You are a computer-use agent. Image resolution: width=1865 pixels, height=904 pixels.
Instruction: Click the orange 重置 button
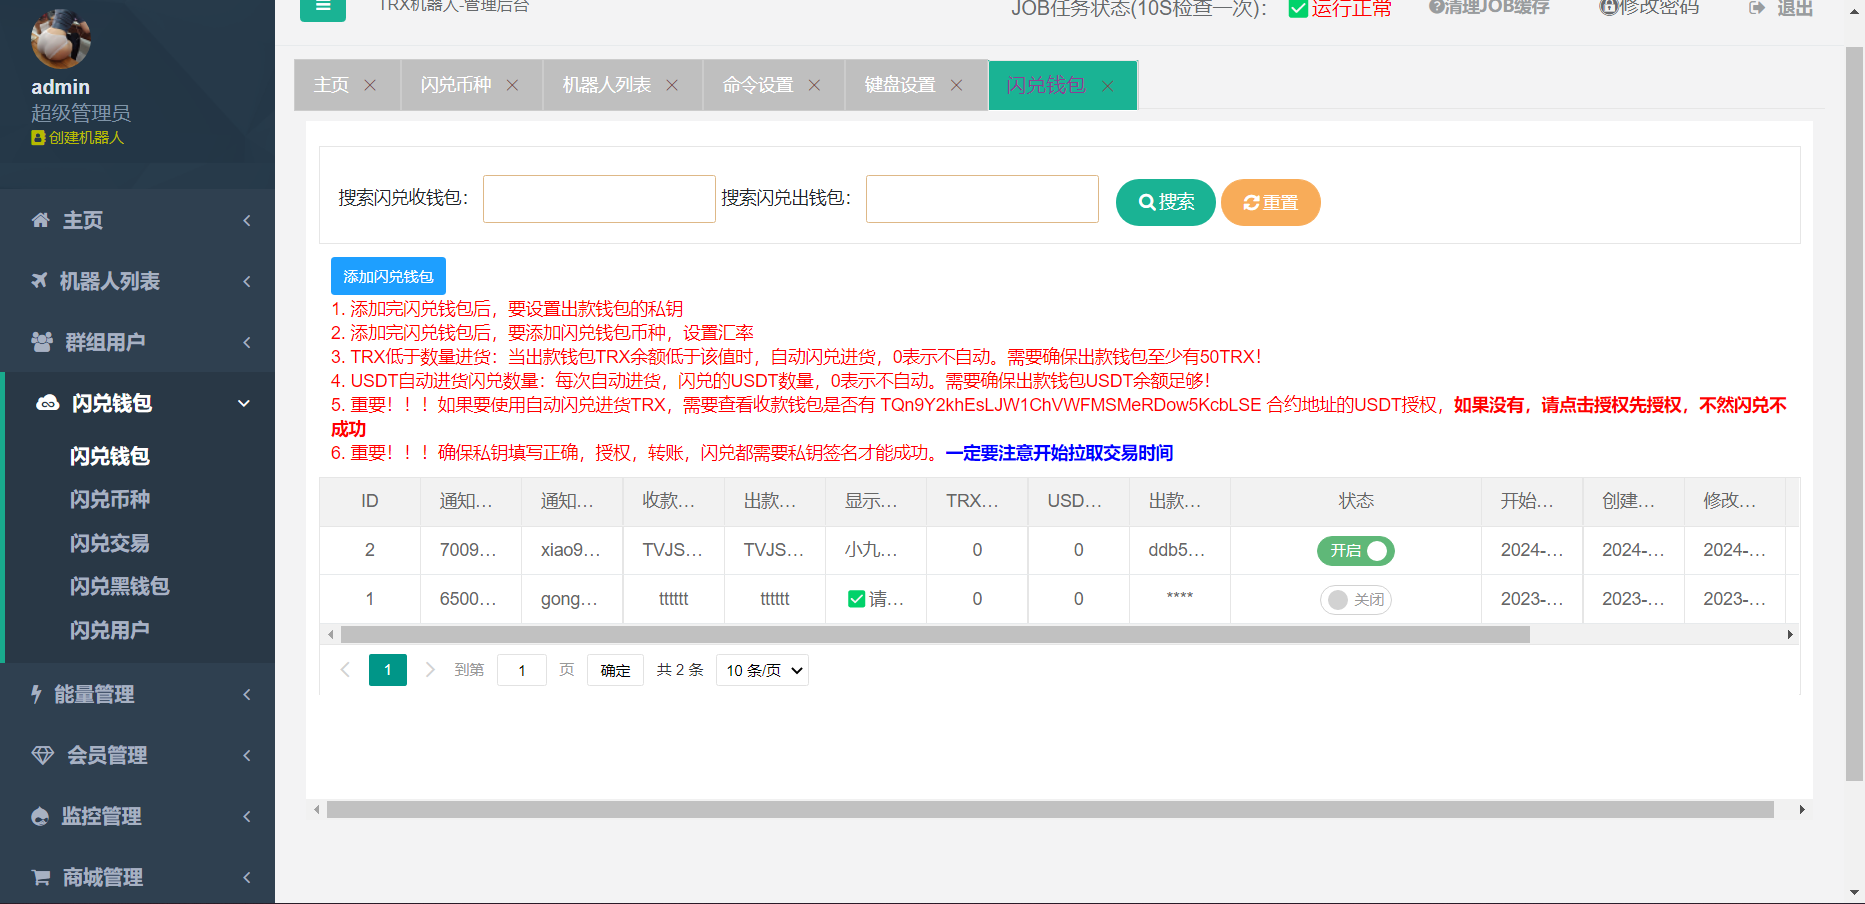(1271, 202)
